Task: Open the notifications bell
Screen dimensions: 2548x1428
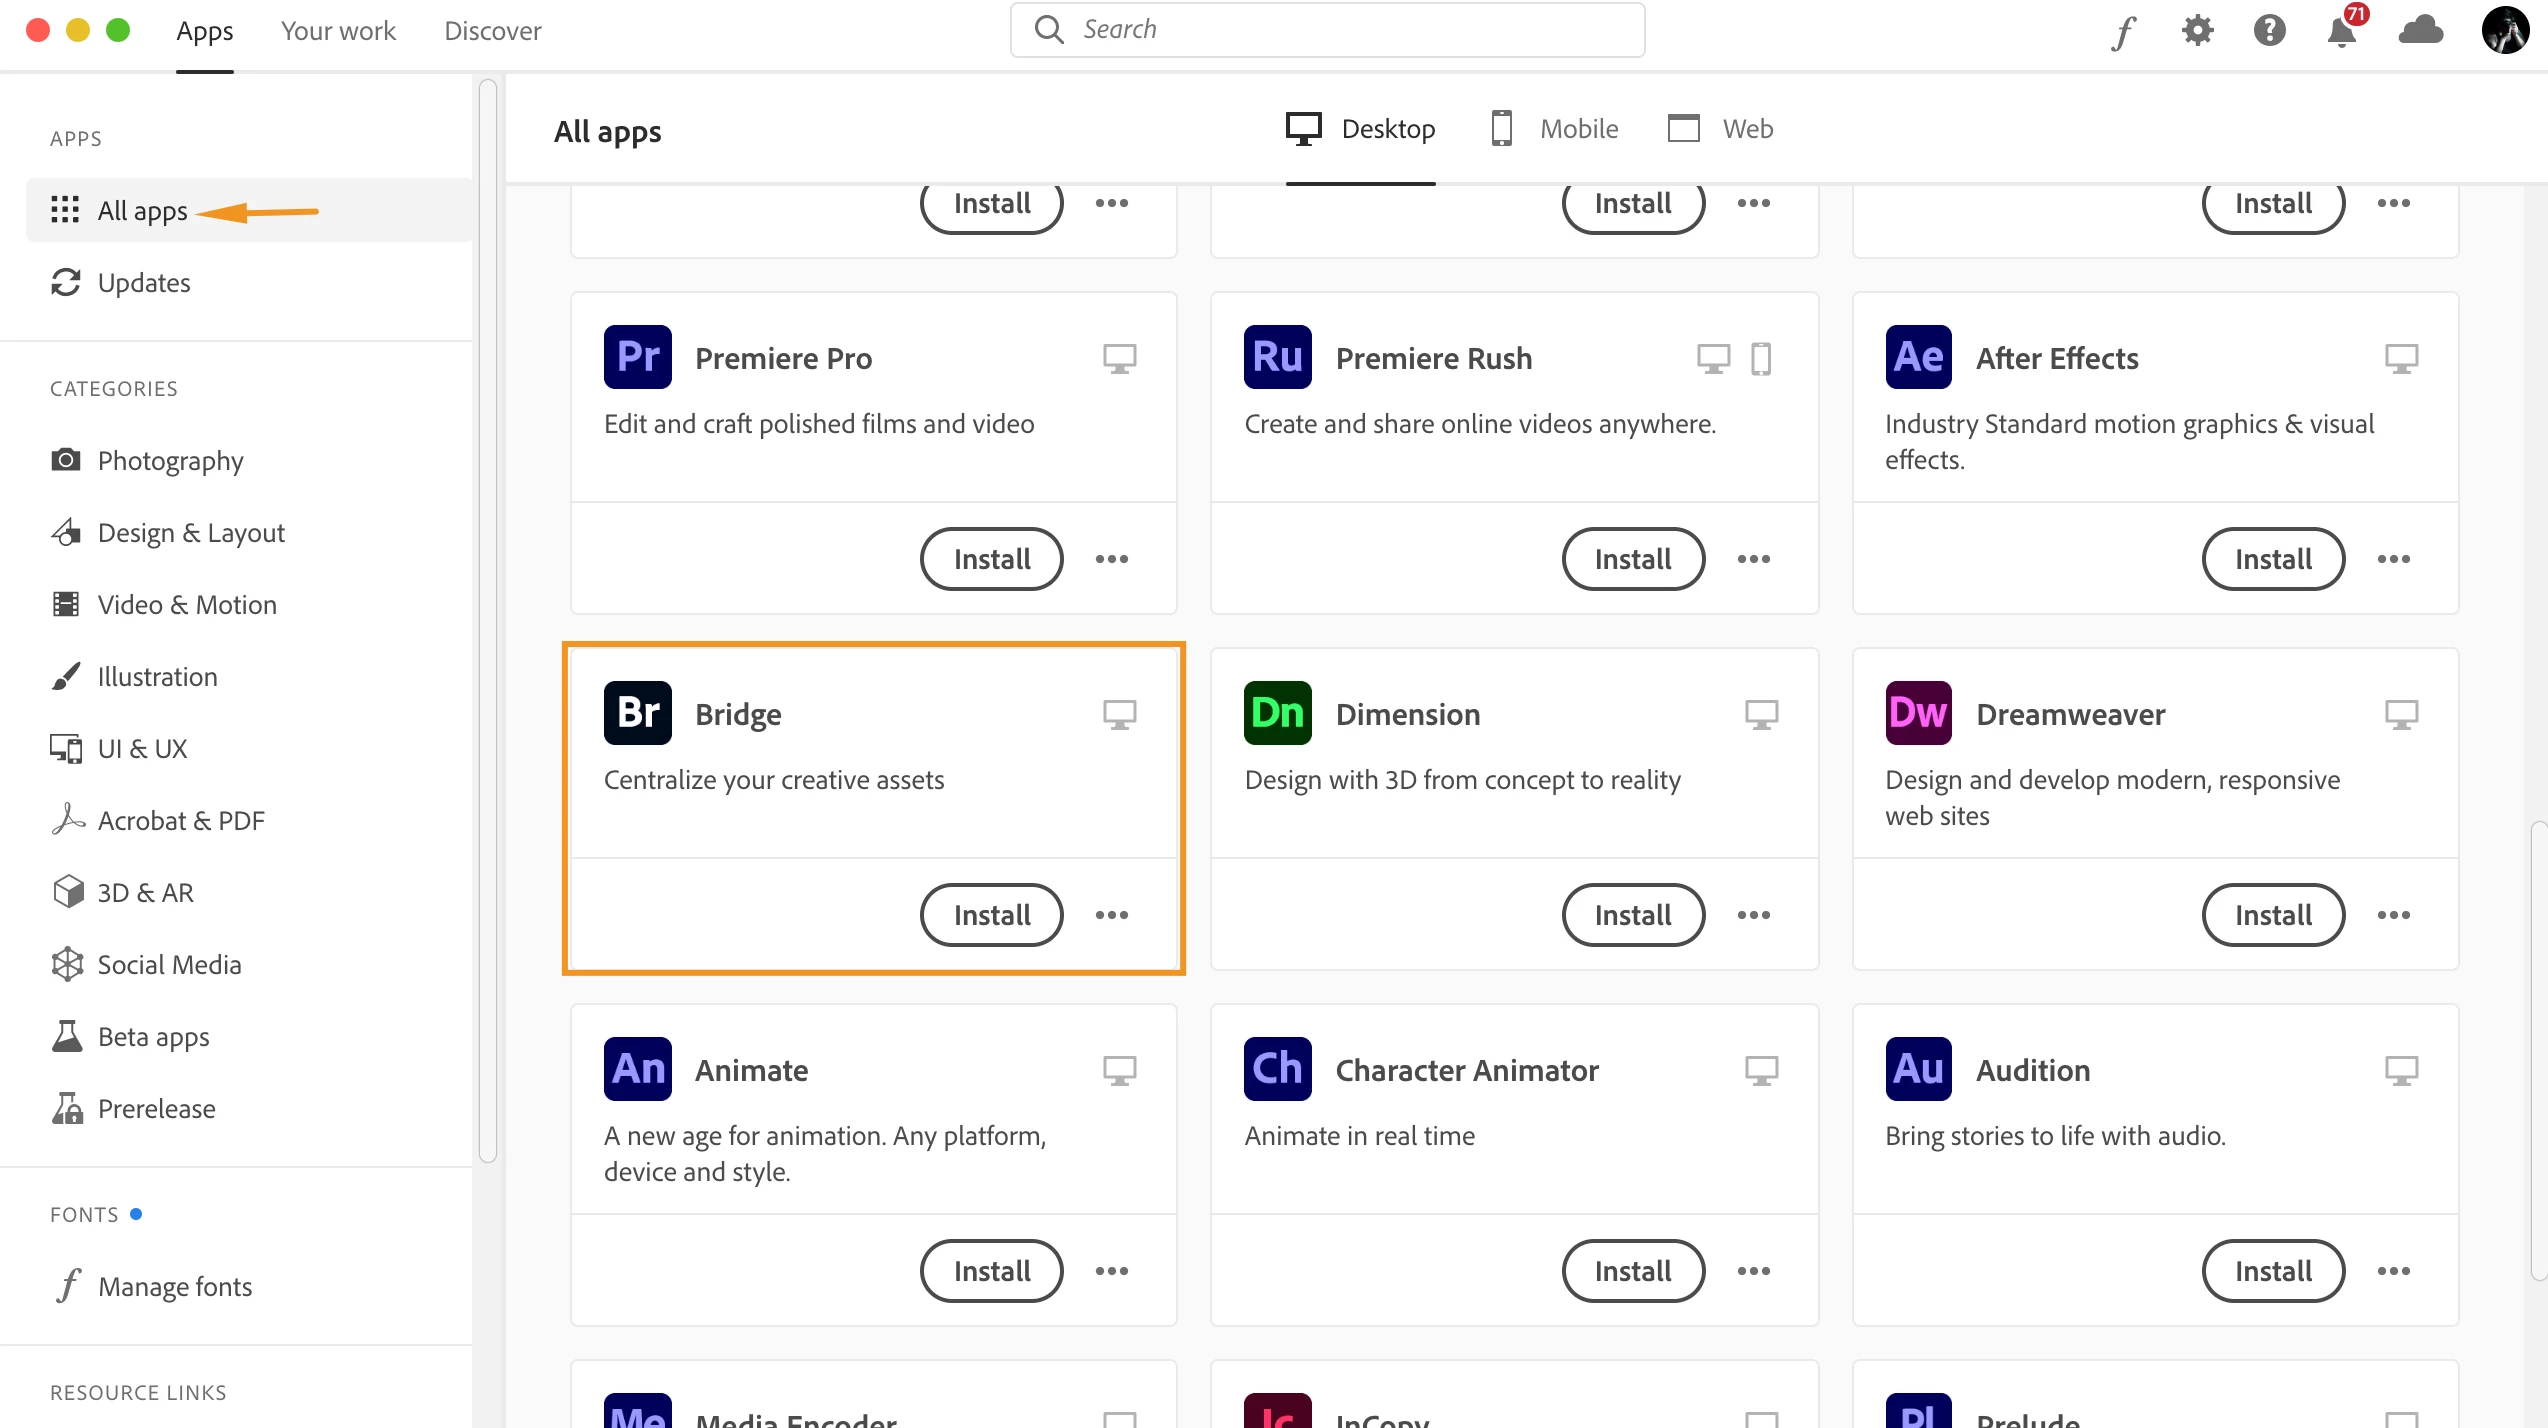Action: [x=2341, y=31]
